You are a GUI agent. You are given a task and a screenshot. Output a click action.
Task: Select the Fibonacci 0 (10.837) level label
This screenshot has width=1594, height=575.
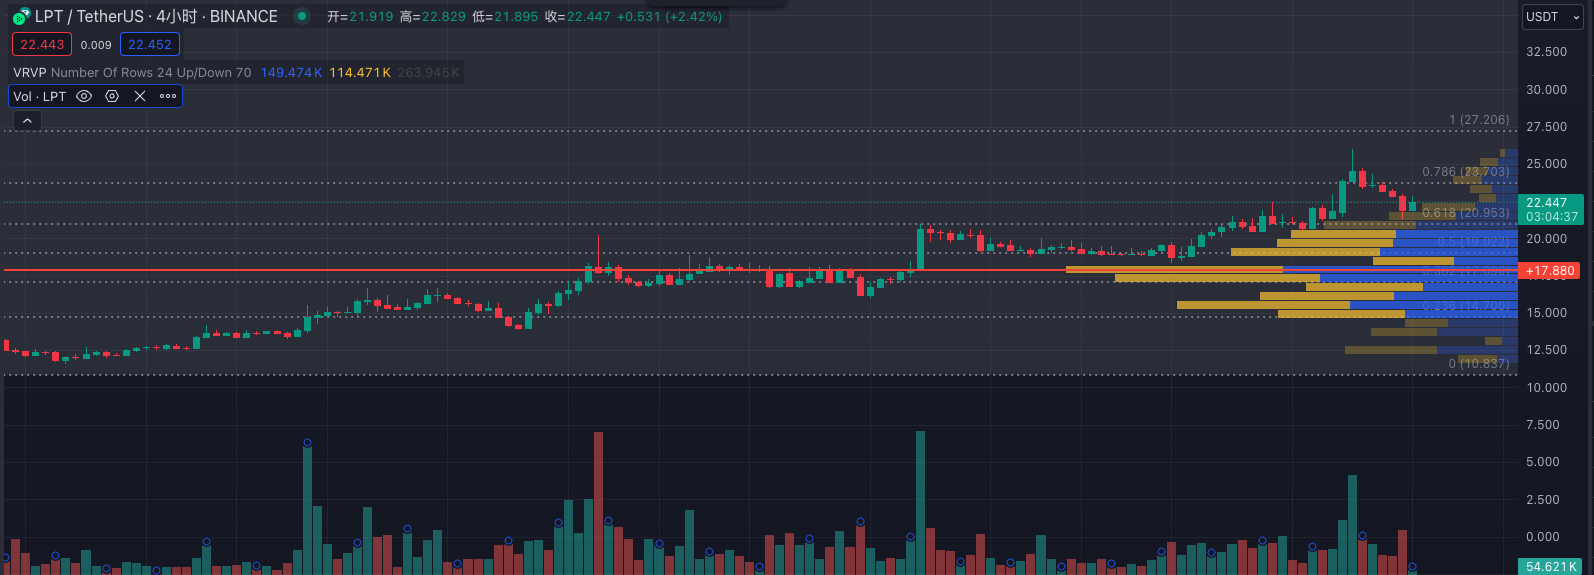pos(1479,364)
